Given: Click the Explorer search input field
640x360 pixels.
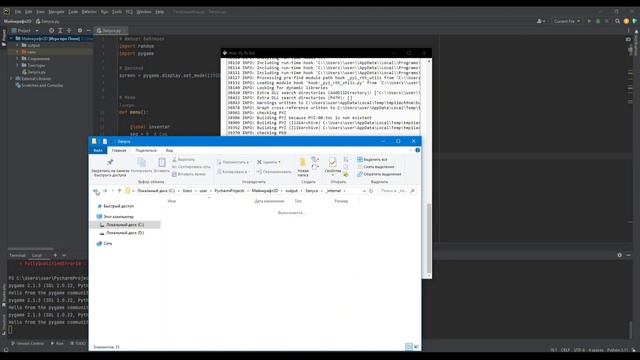Looking at the screenshot, I should tap(397, 191).
